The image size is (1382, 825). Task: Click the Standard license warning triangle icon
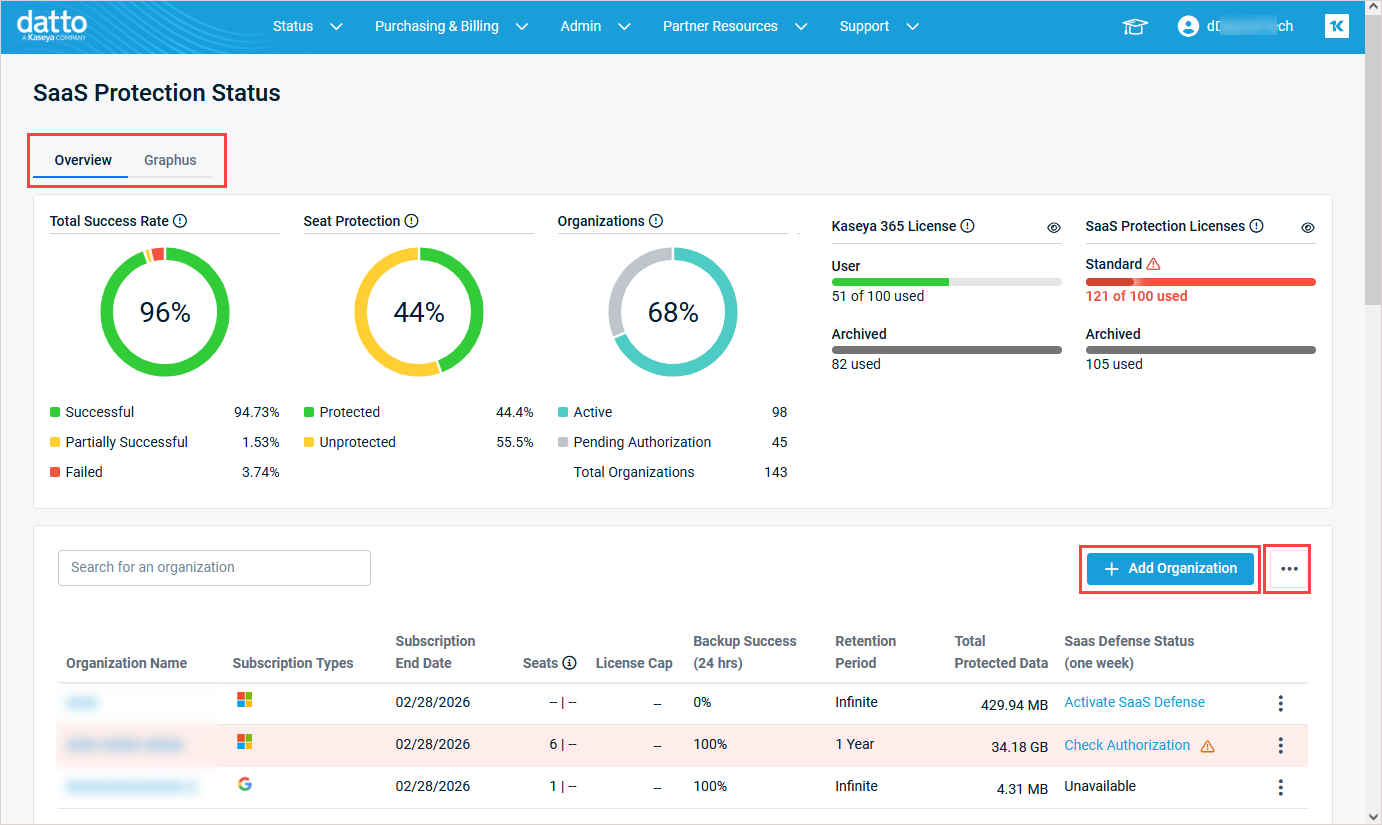point(1153,264)
